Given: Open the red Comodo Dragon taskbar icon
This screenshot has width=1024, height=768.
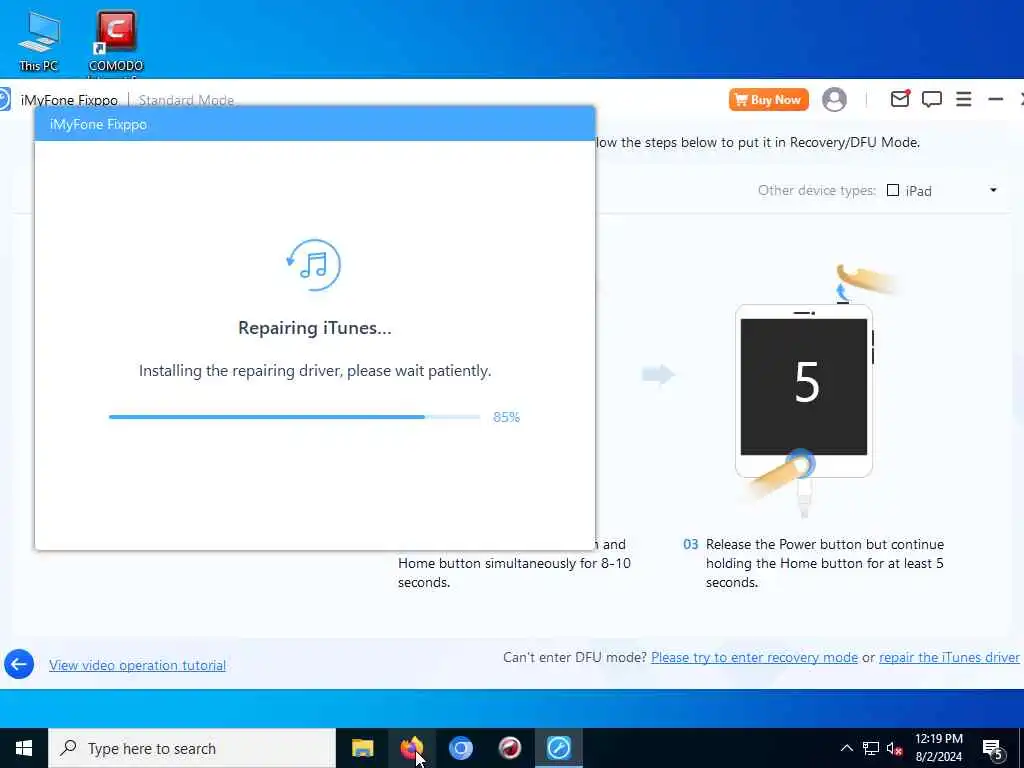Looking at the screenshot, I should [509, 748].
